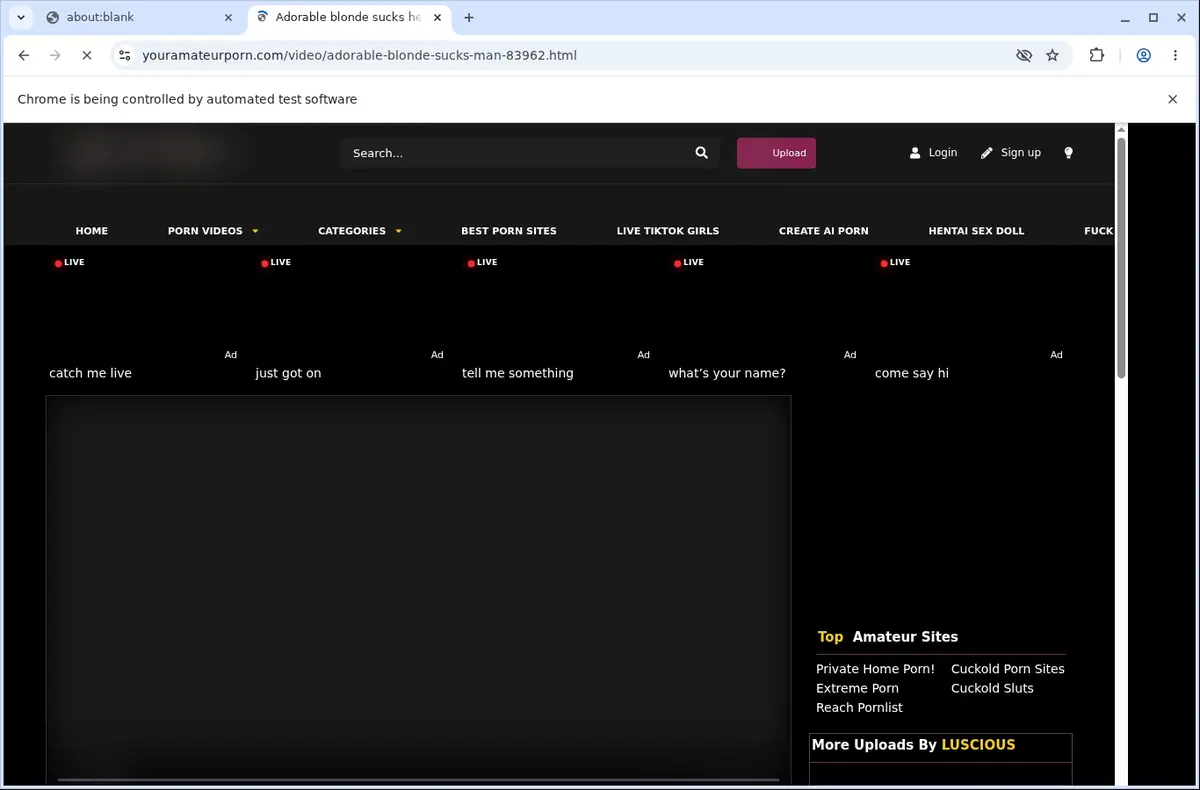The width and height of the screenshot is (1200, 790).
Task: Open a new browser tab
Action: (x=469, y=17)
